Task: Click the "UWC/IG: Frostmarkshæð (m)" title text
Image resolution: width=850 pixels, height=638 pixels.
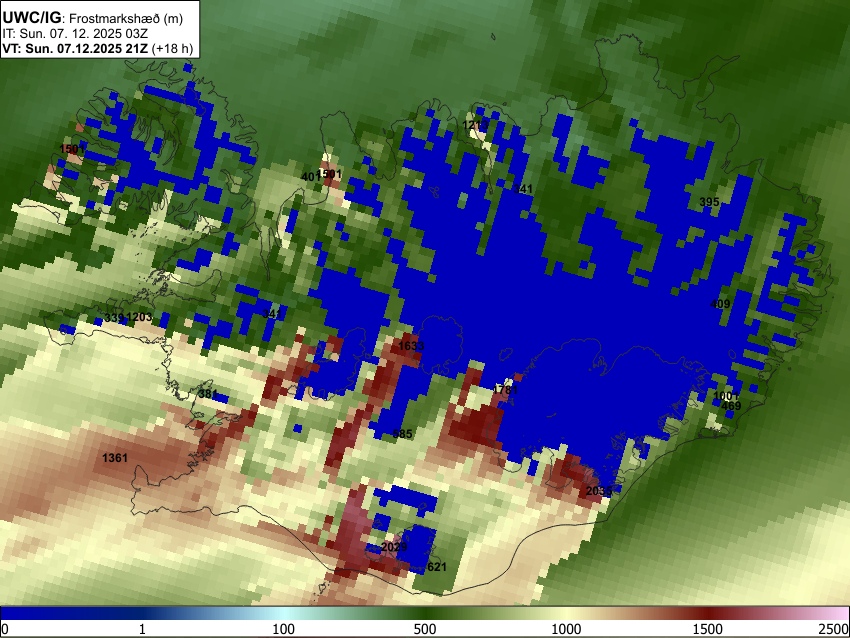Action: (x=93, y=18)
